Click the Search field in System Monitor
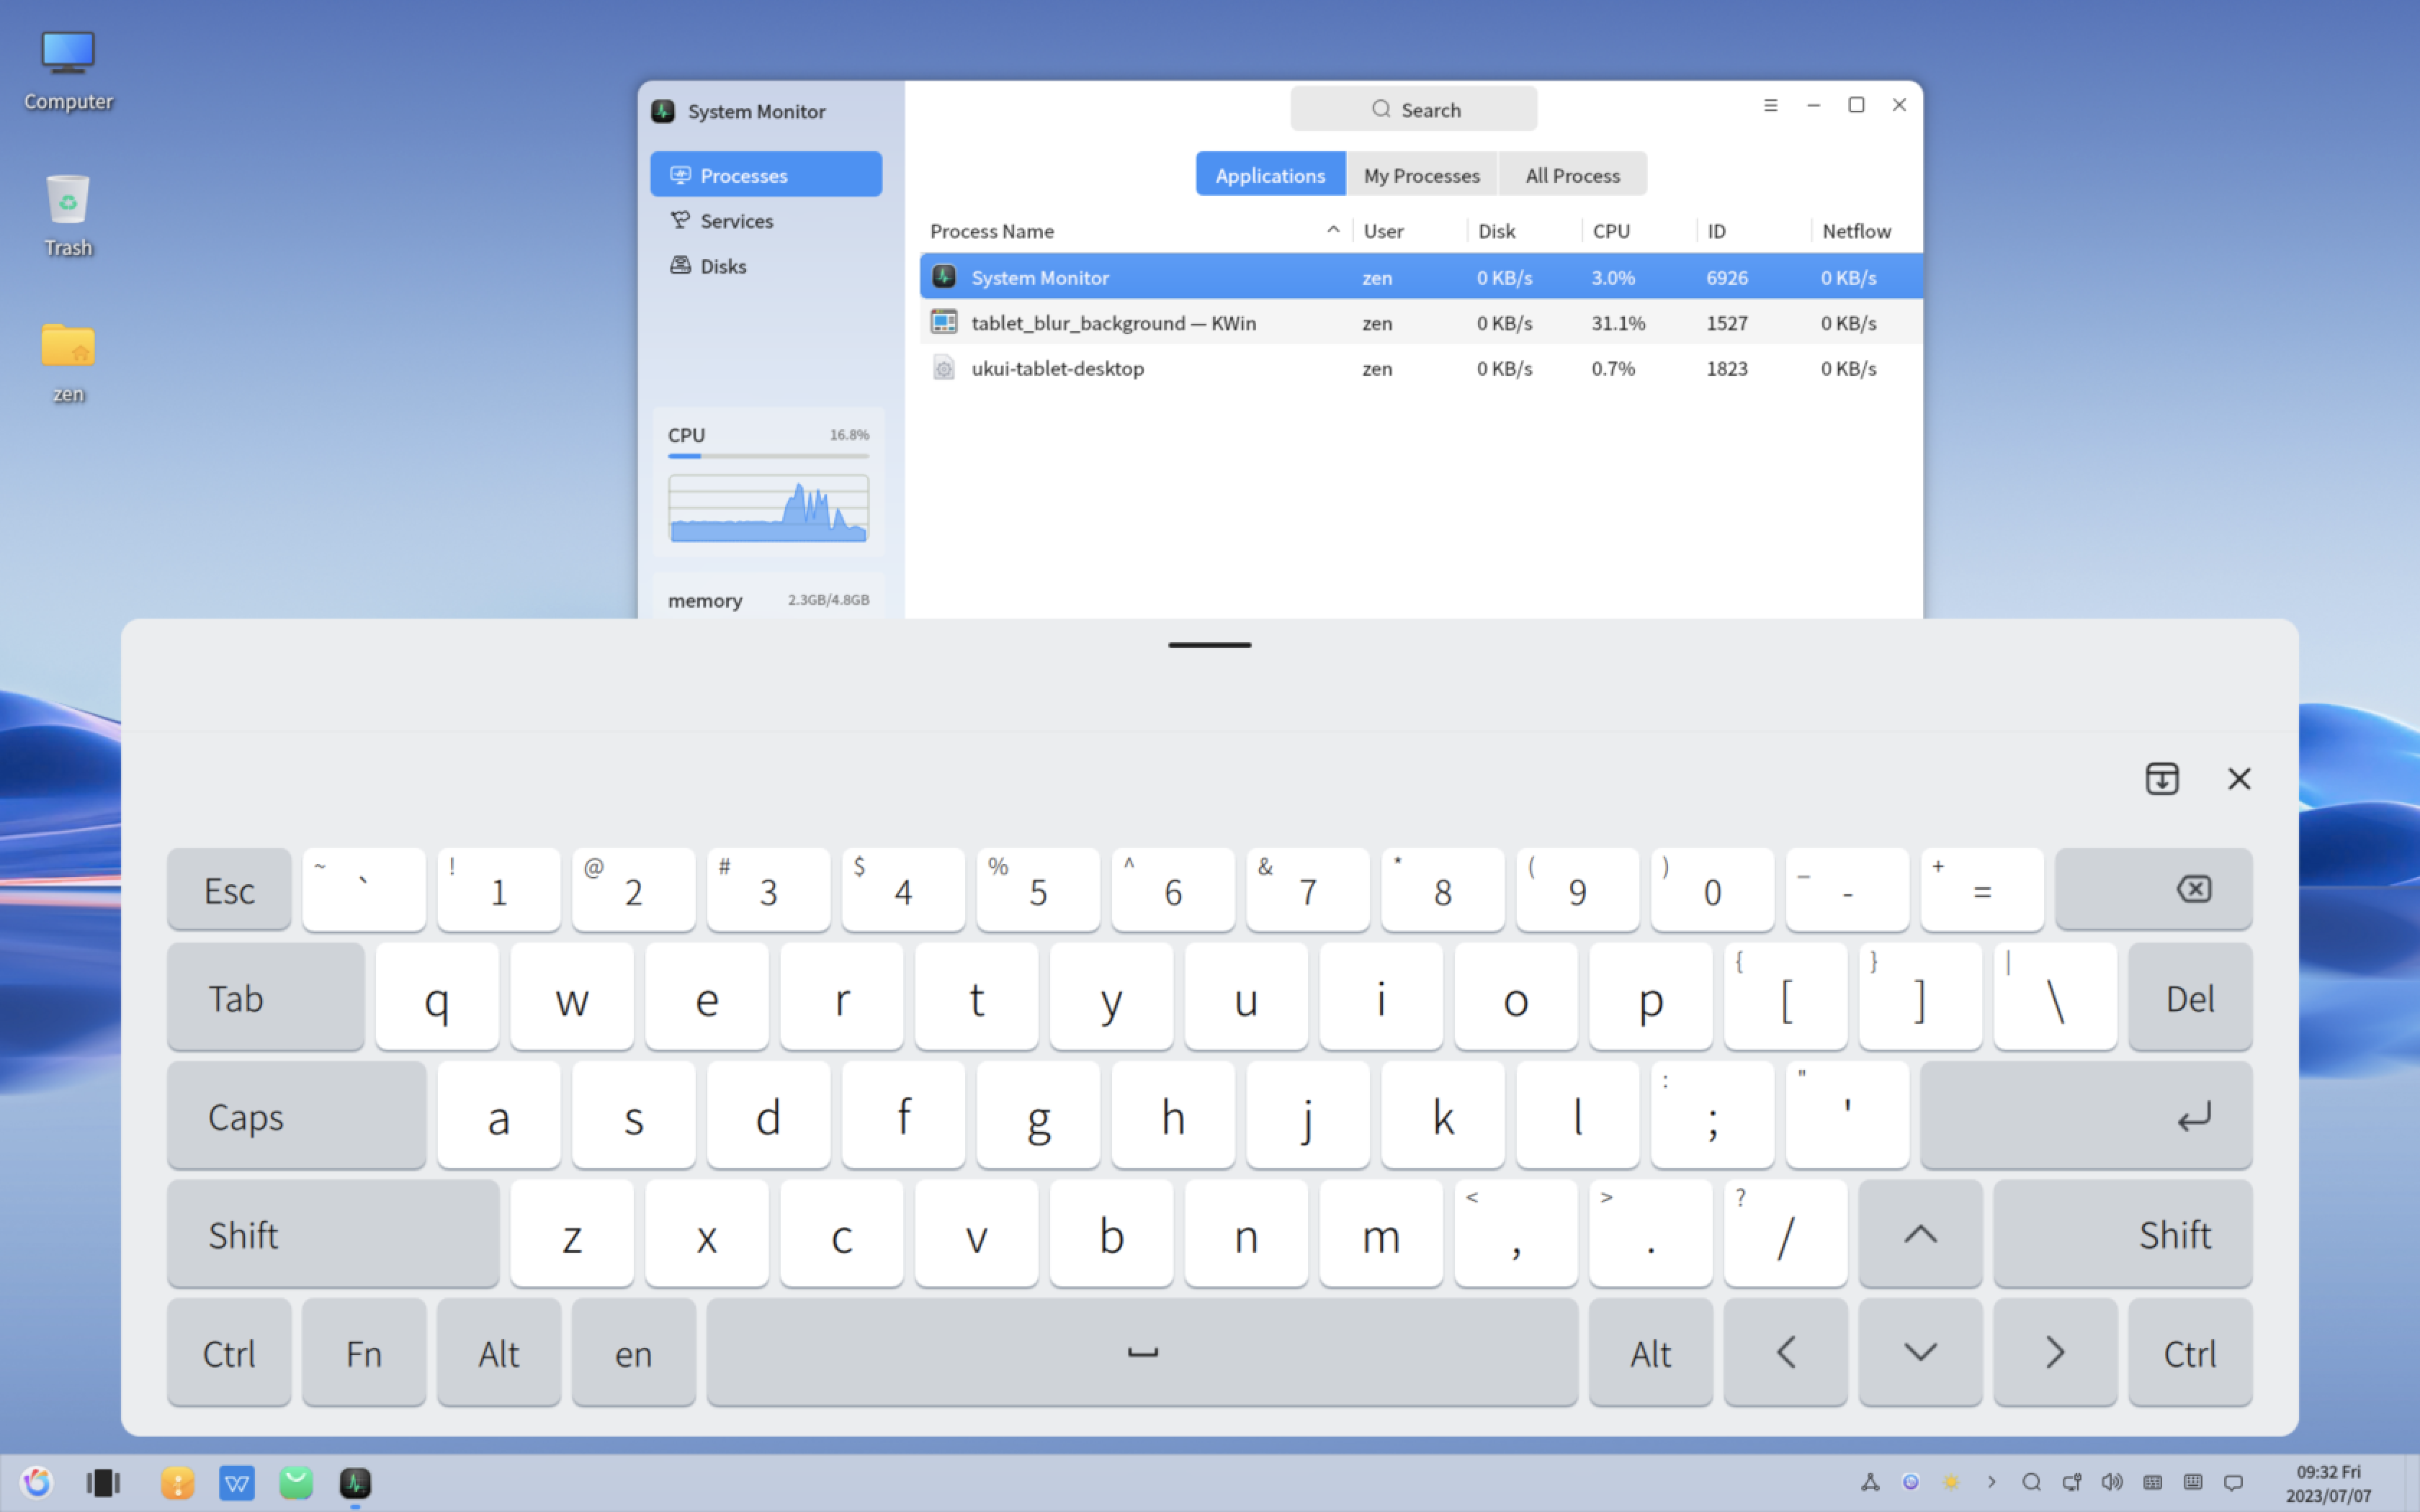2420x1512 pixels. pos(1413,109)
